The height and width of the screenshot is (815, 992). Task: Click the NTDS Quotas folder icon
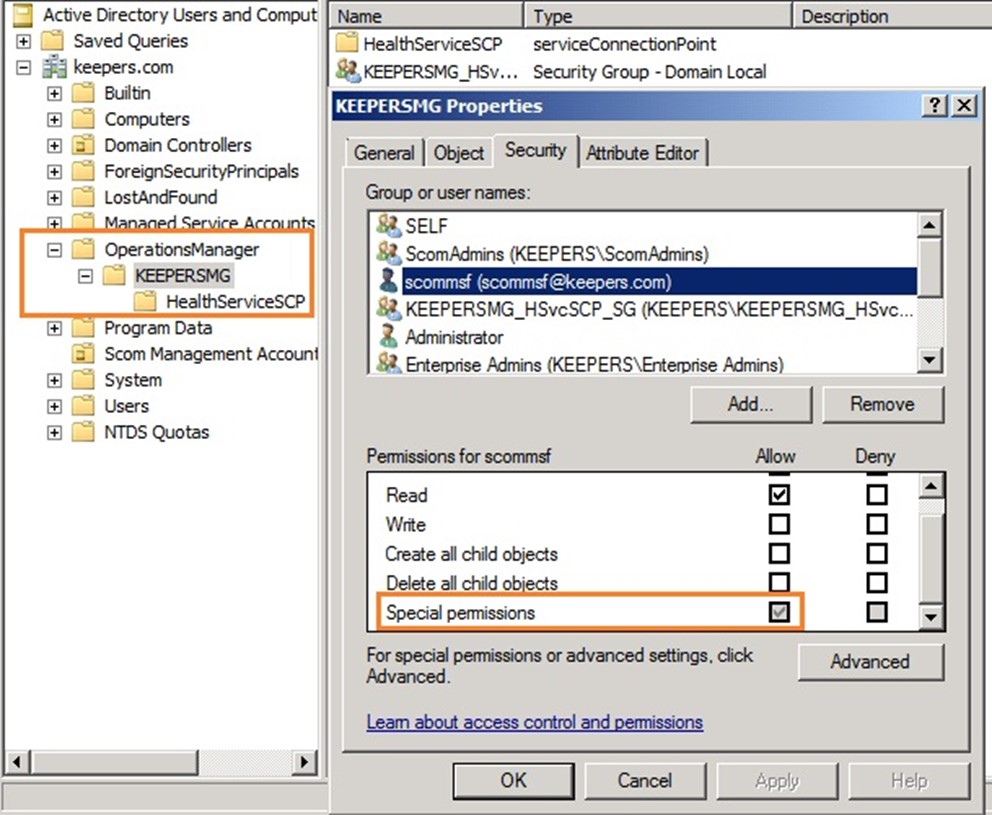coord(84,432)
